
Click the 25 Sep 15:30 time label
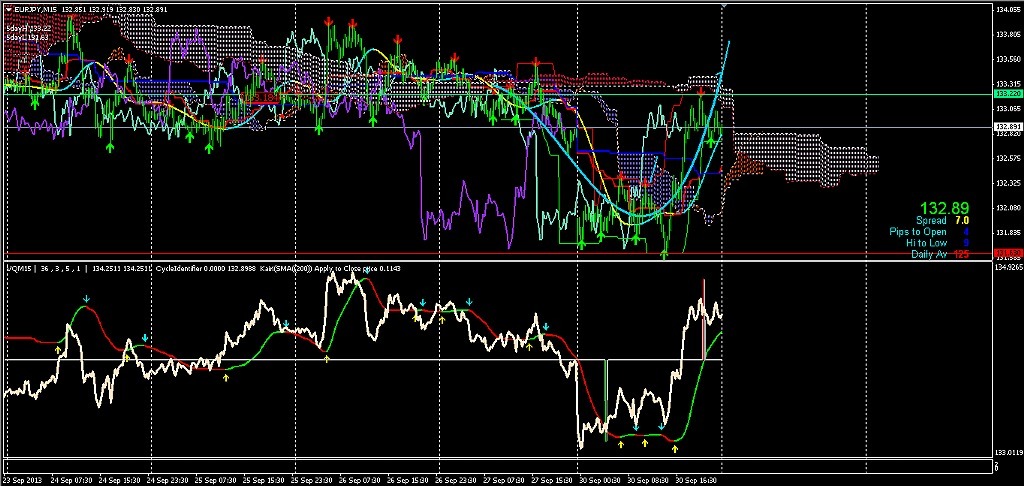pos(266,479)
